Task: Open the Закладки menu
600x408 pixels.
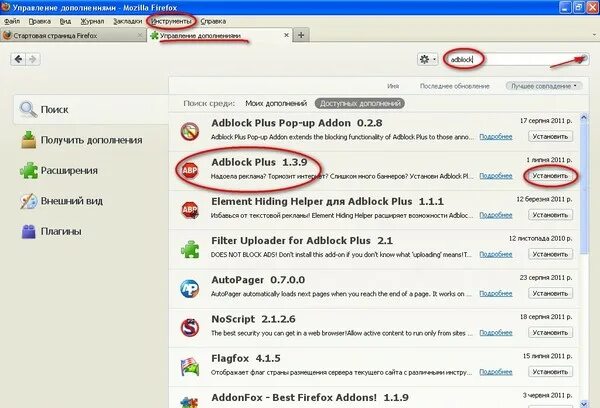Action: point(127,21)
